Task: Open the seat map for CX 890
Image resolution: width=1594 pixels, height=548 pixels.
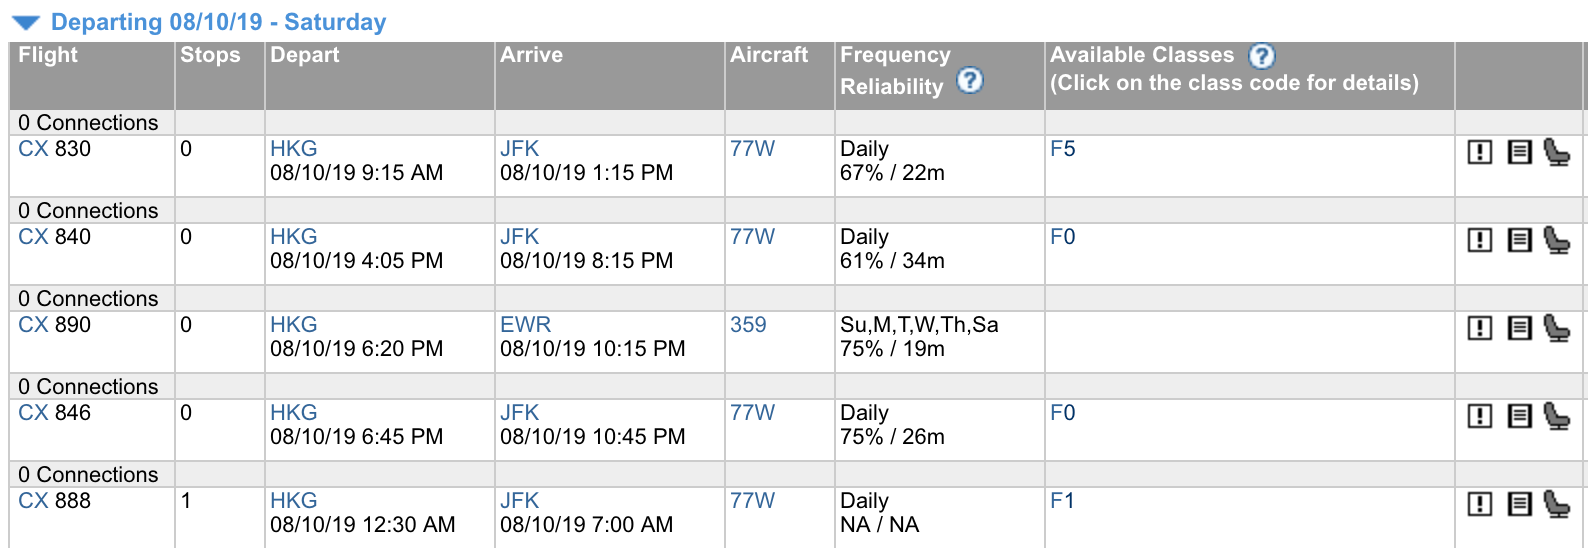Action: click(x=1557, y=328)
